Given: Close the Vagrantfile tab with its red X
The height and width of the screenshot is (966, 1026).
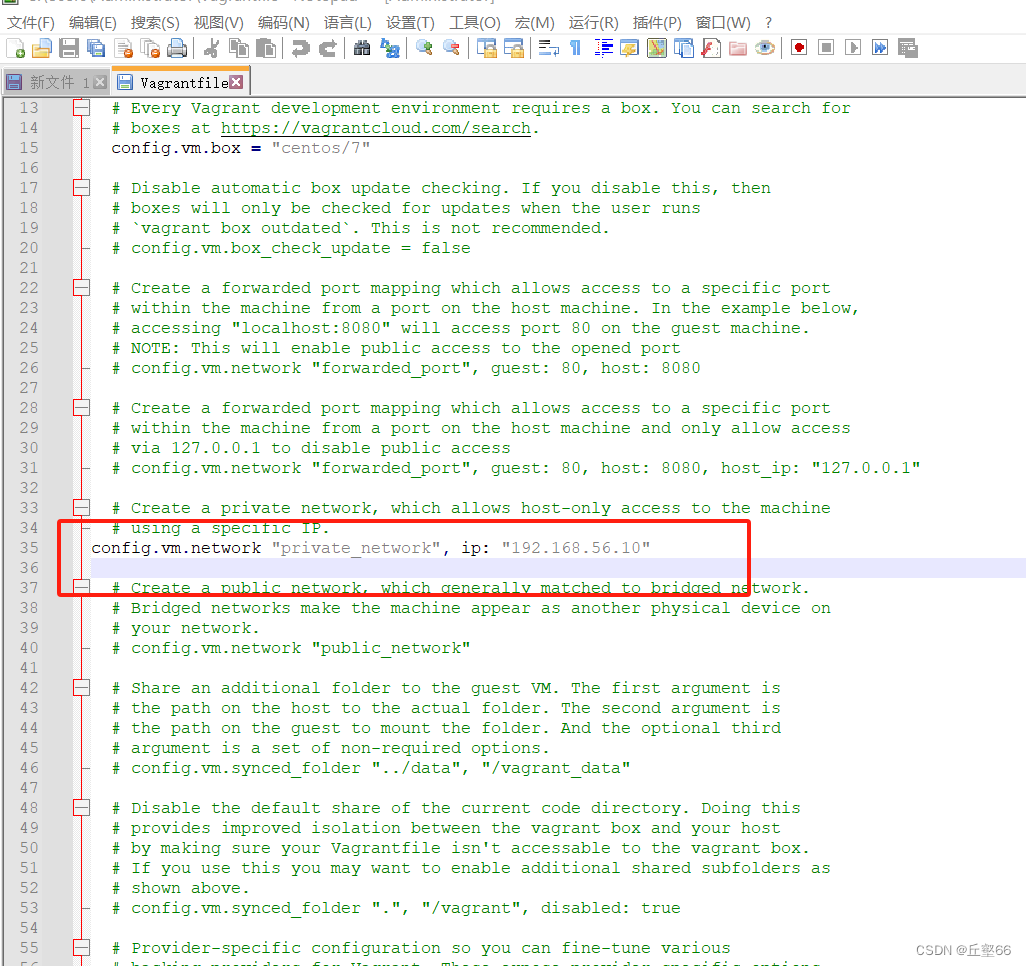Looking at the screenshot, I should point(236,82).
